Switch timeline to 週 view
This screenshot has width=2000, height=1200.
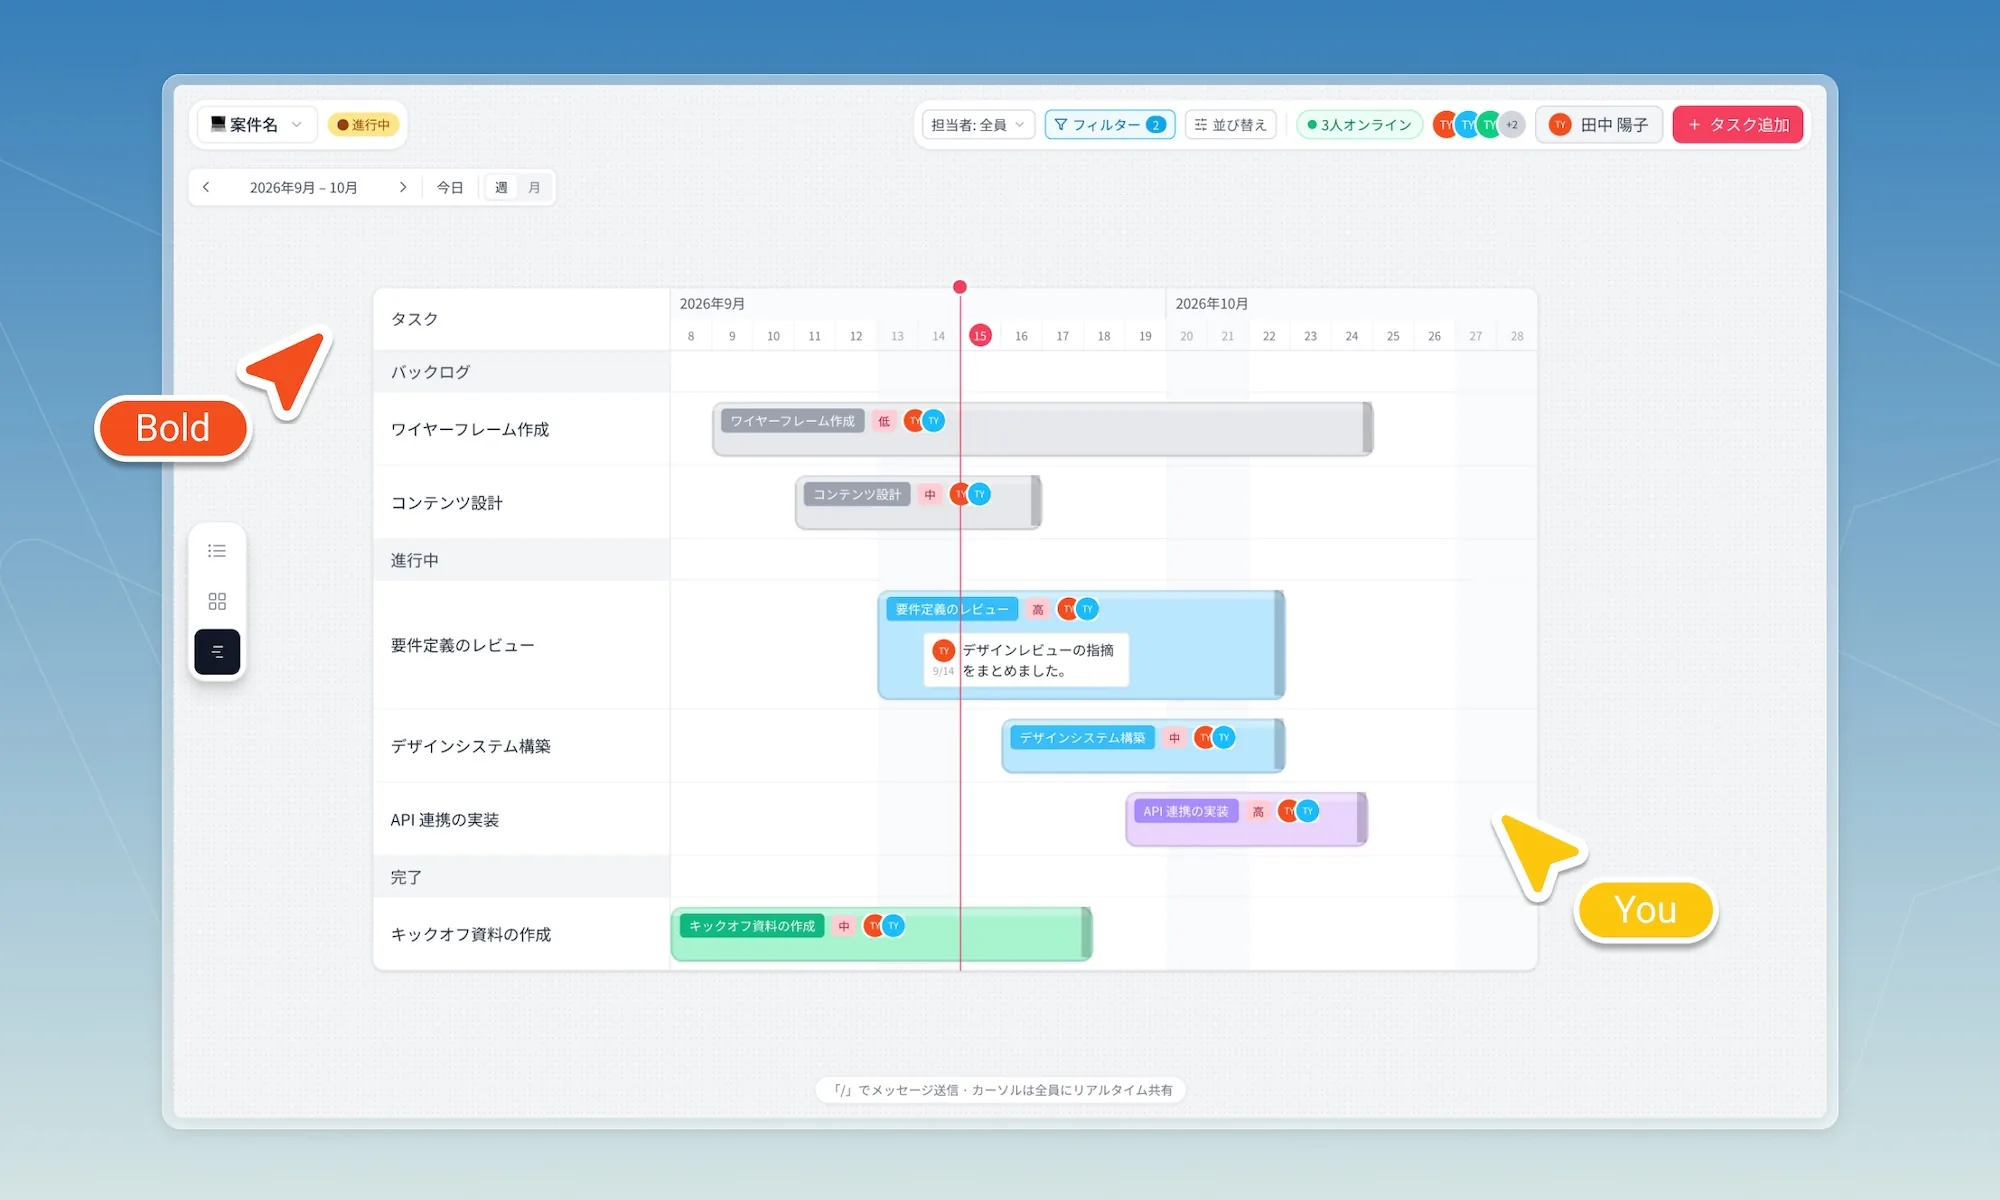tap(501, 187)
